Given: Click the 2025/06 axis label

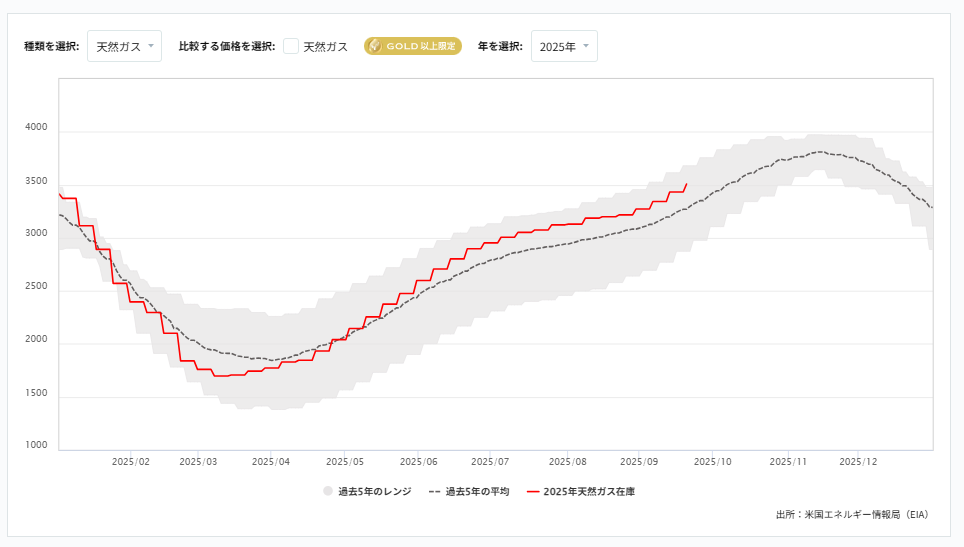Looking at the screenshot, I should click(x=418, y=462).
